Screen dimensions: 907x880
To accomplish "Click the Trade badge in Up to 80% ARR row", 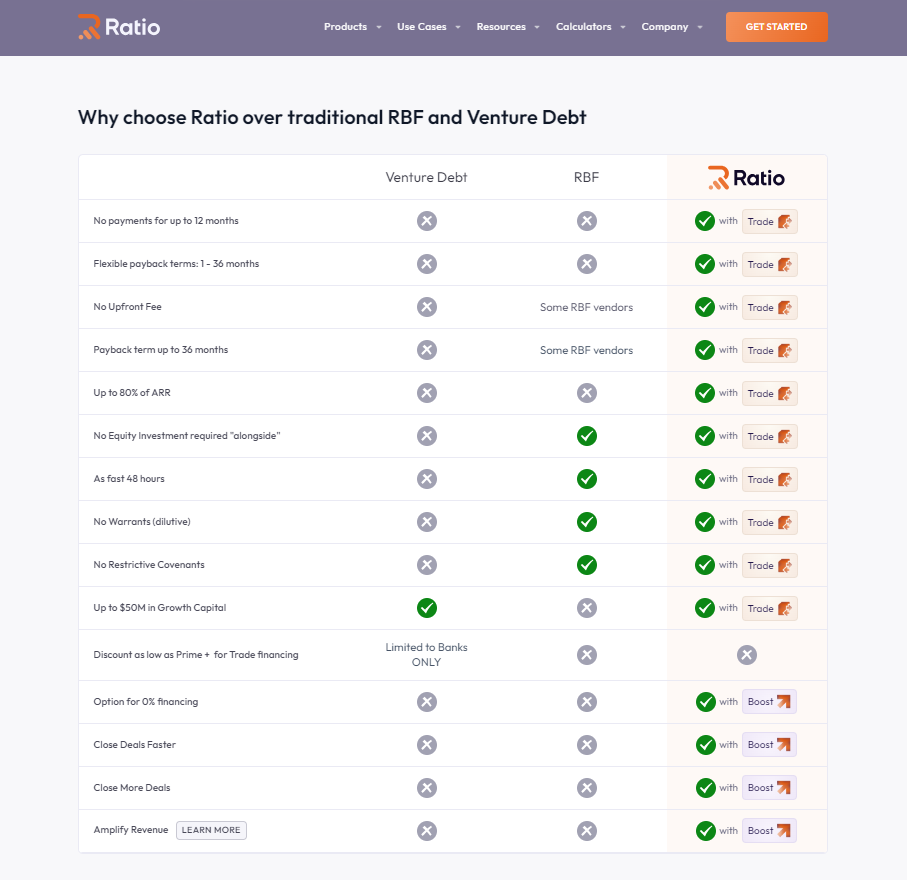I will click(769, 393).
